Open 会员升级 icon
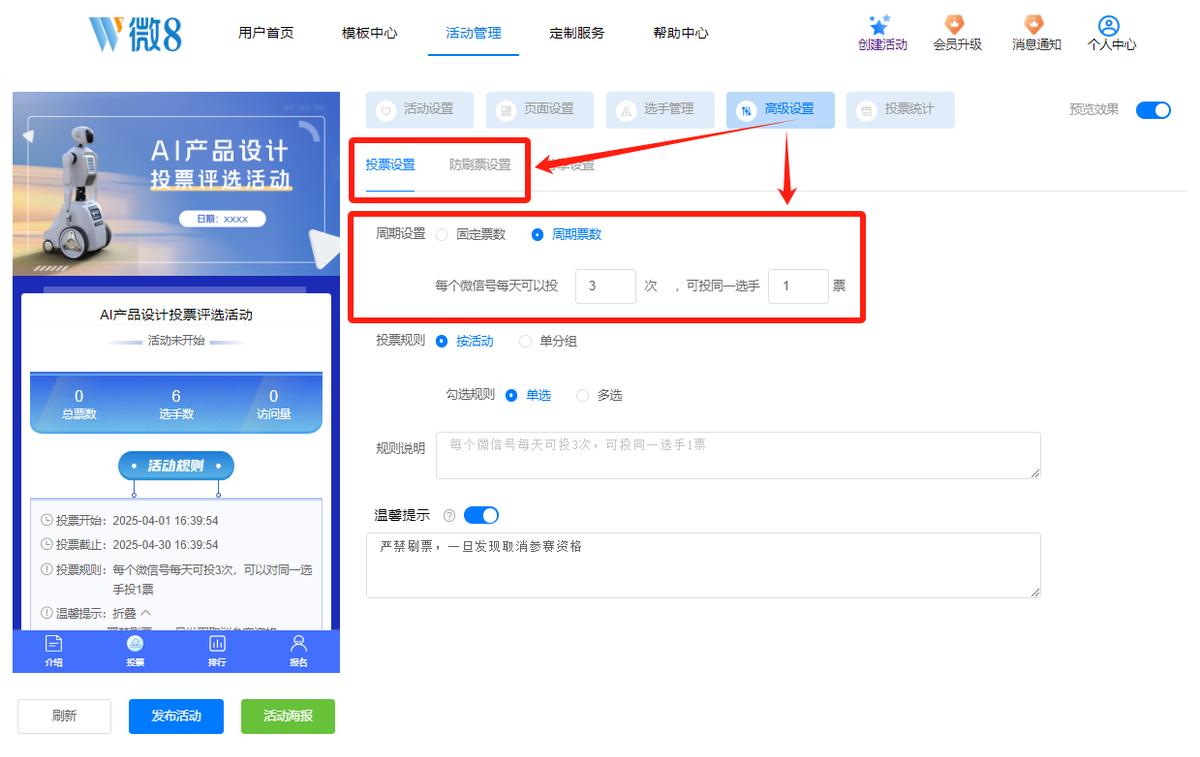 coord(956,25)
